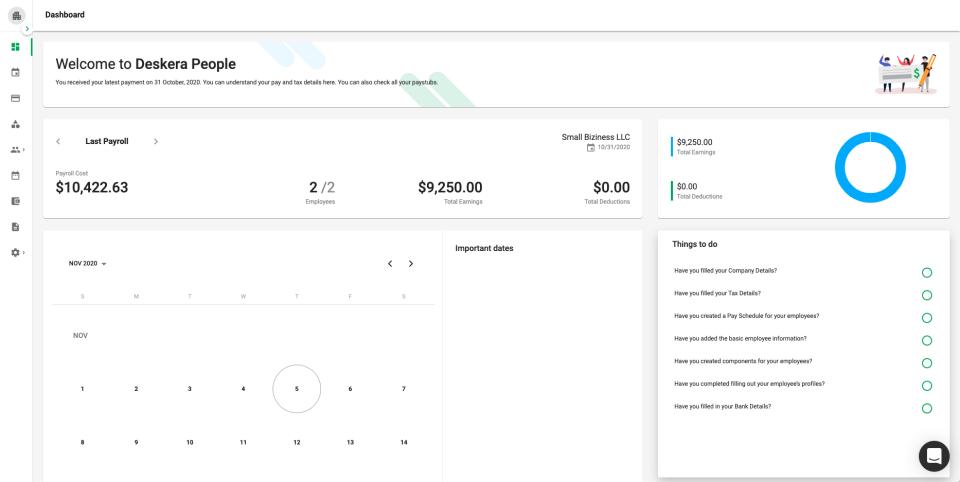This screenshot has height=482, width=960.
Task: Go to next payroll with right chevron
Action: pyautogui.click(x=156, y=141)
